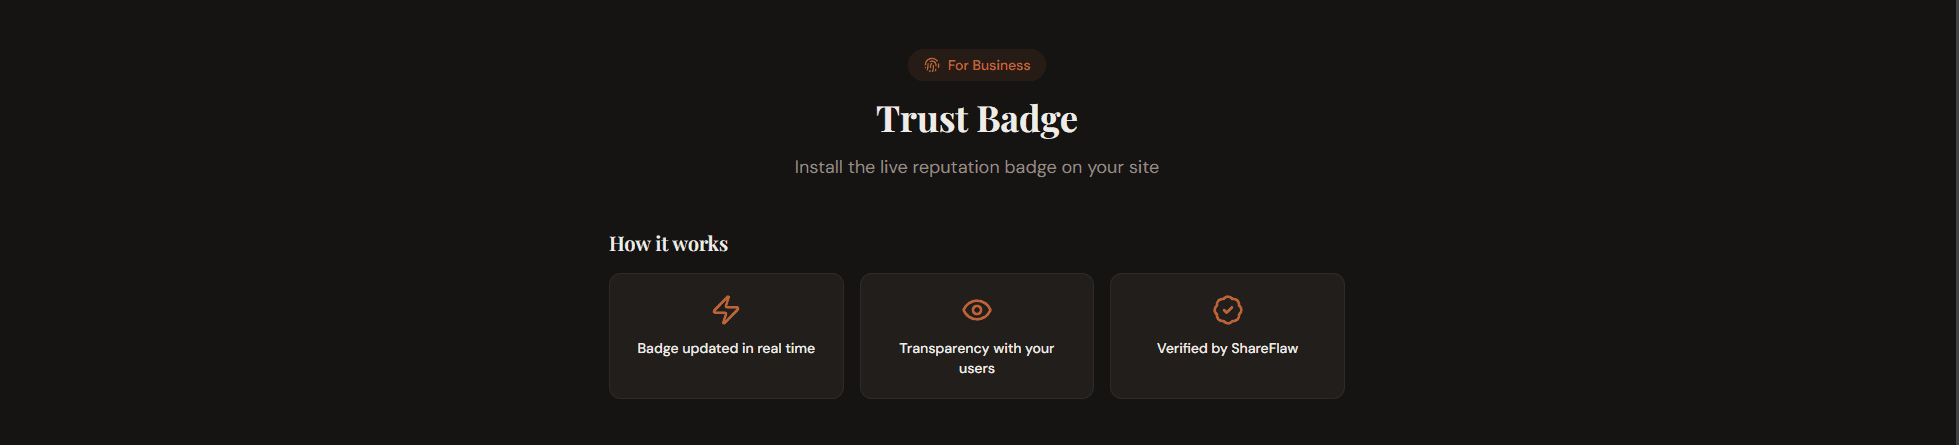Click the eye icon in the middle card
Image resolution: width=1959 pixels, height=445 pixels.
pyautogui.click(x=977, y=310)
